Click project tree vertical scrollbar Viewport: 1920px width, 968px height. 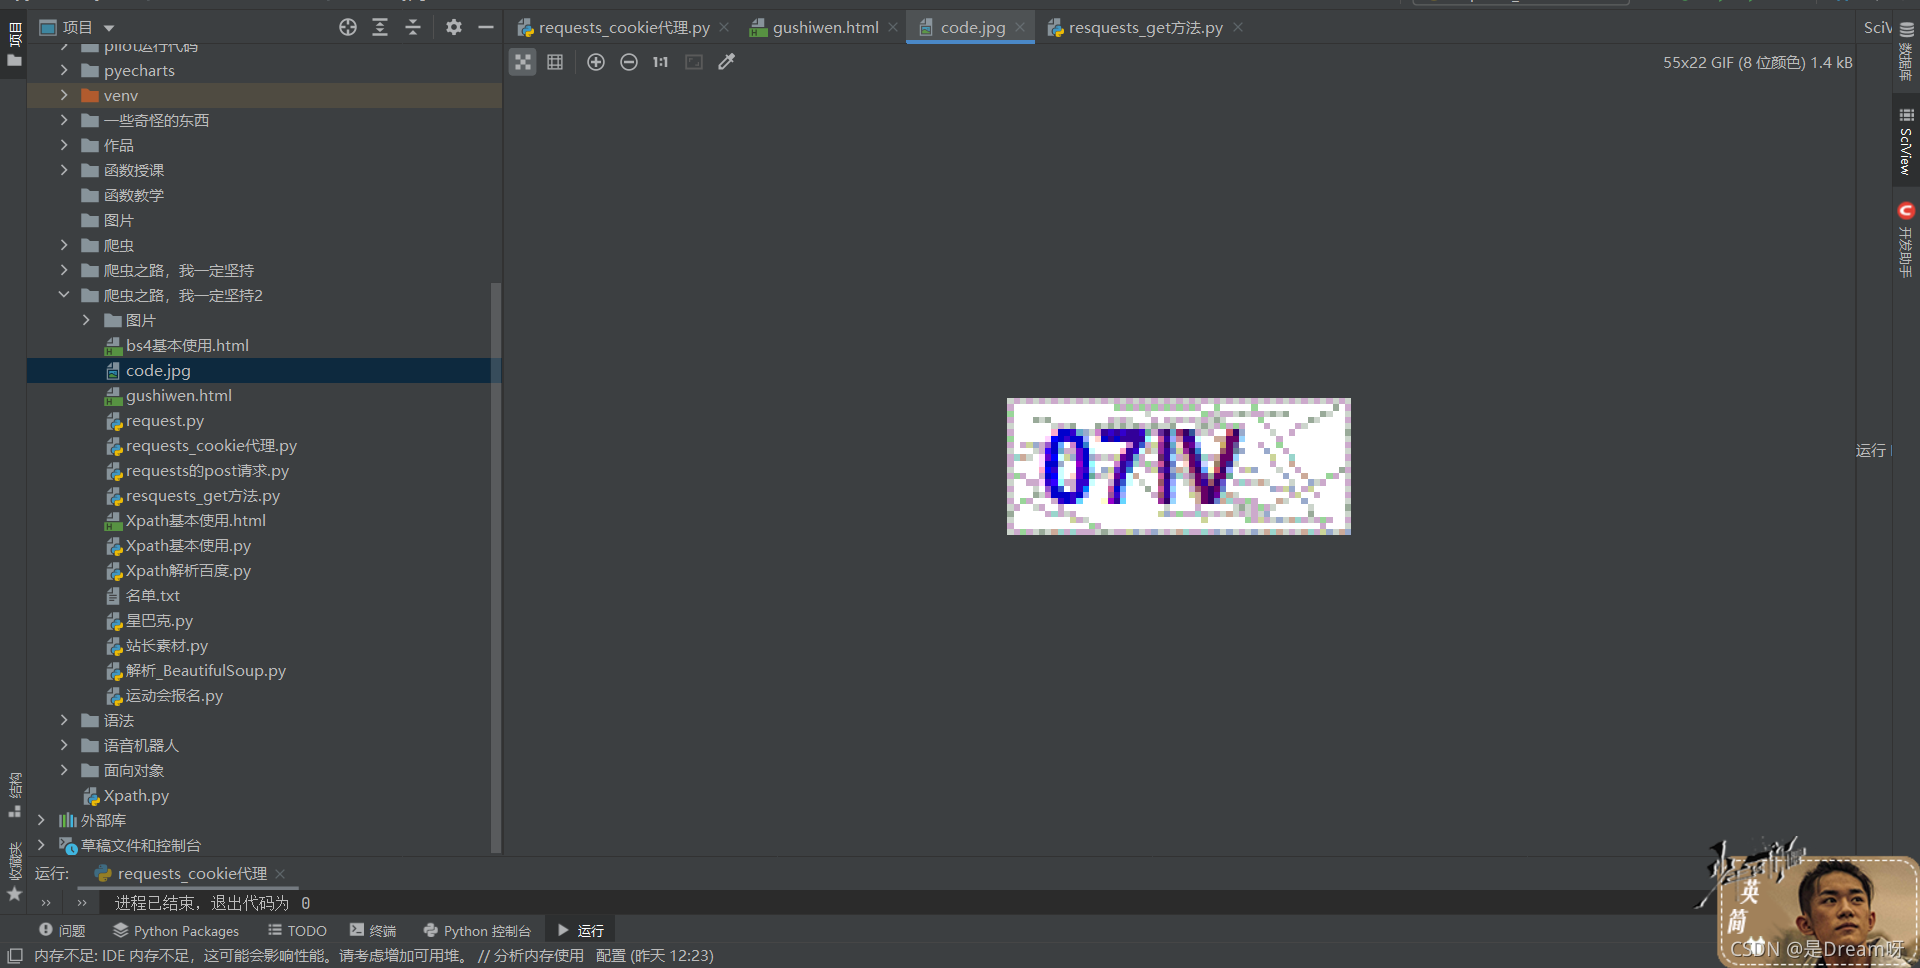(495, 568)
